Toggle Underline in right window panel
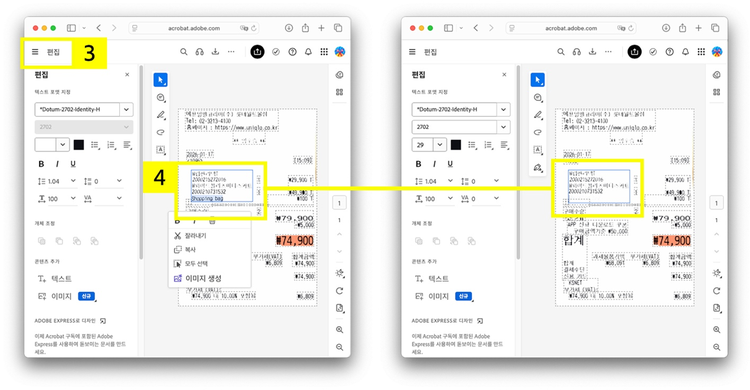Image resolution: width=750 pixels, height=390 pixels. click(x=450, y=164)
